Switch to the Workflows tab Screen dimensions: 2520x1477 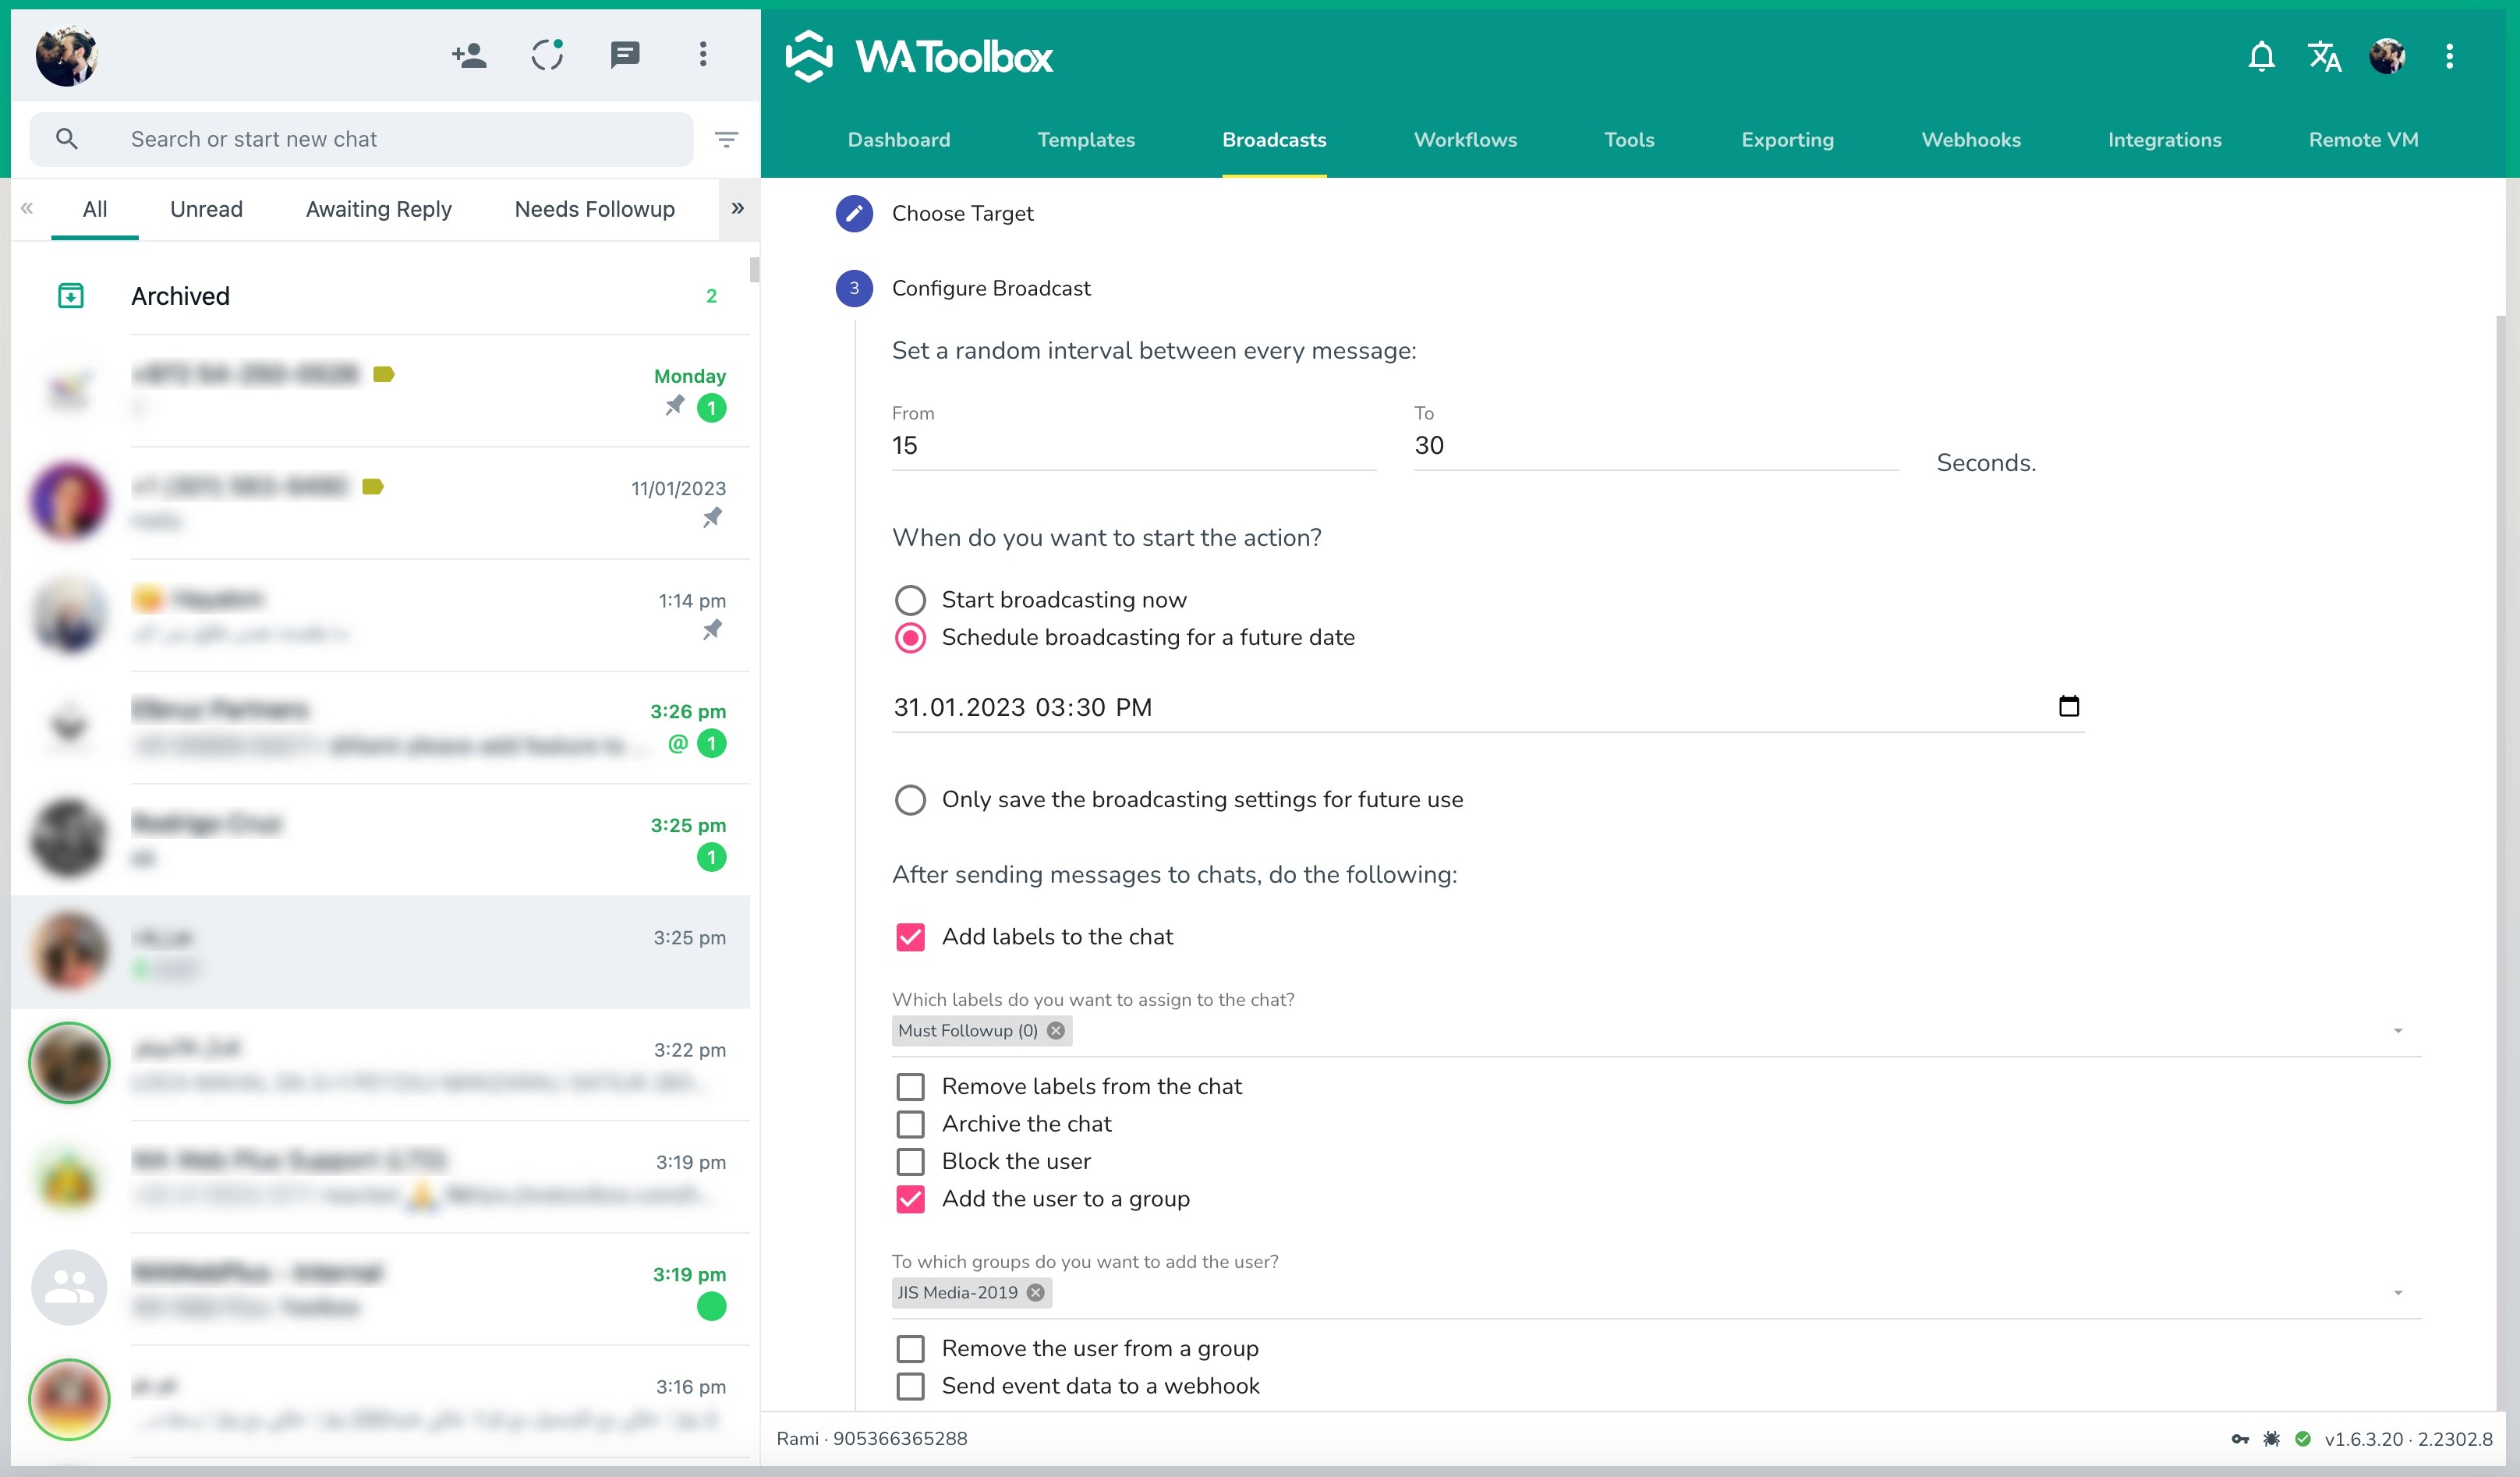[x=1464, y=140]
